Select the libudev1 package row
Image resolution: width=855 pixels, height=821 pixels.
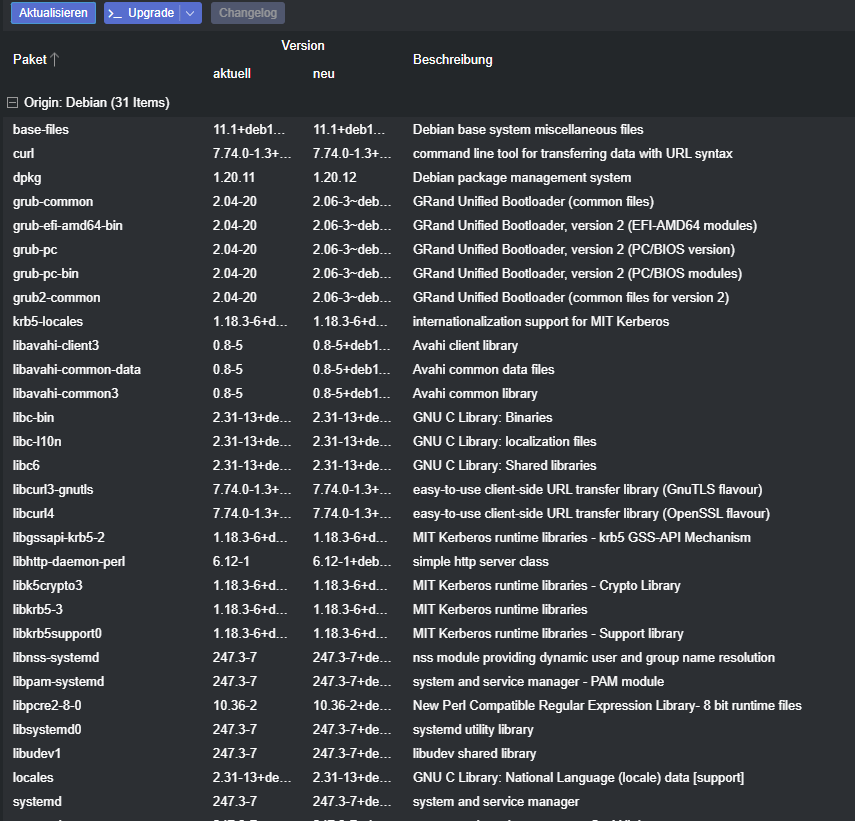[429, 753]
